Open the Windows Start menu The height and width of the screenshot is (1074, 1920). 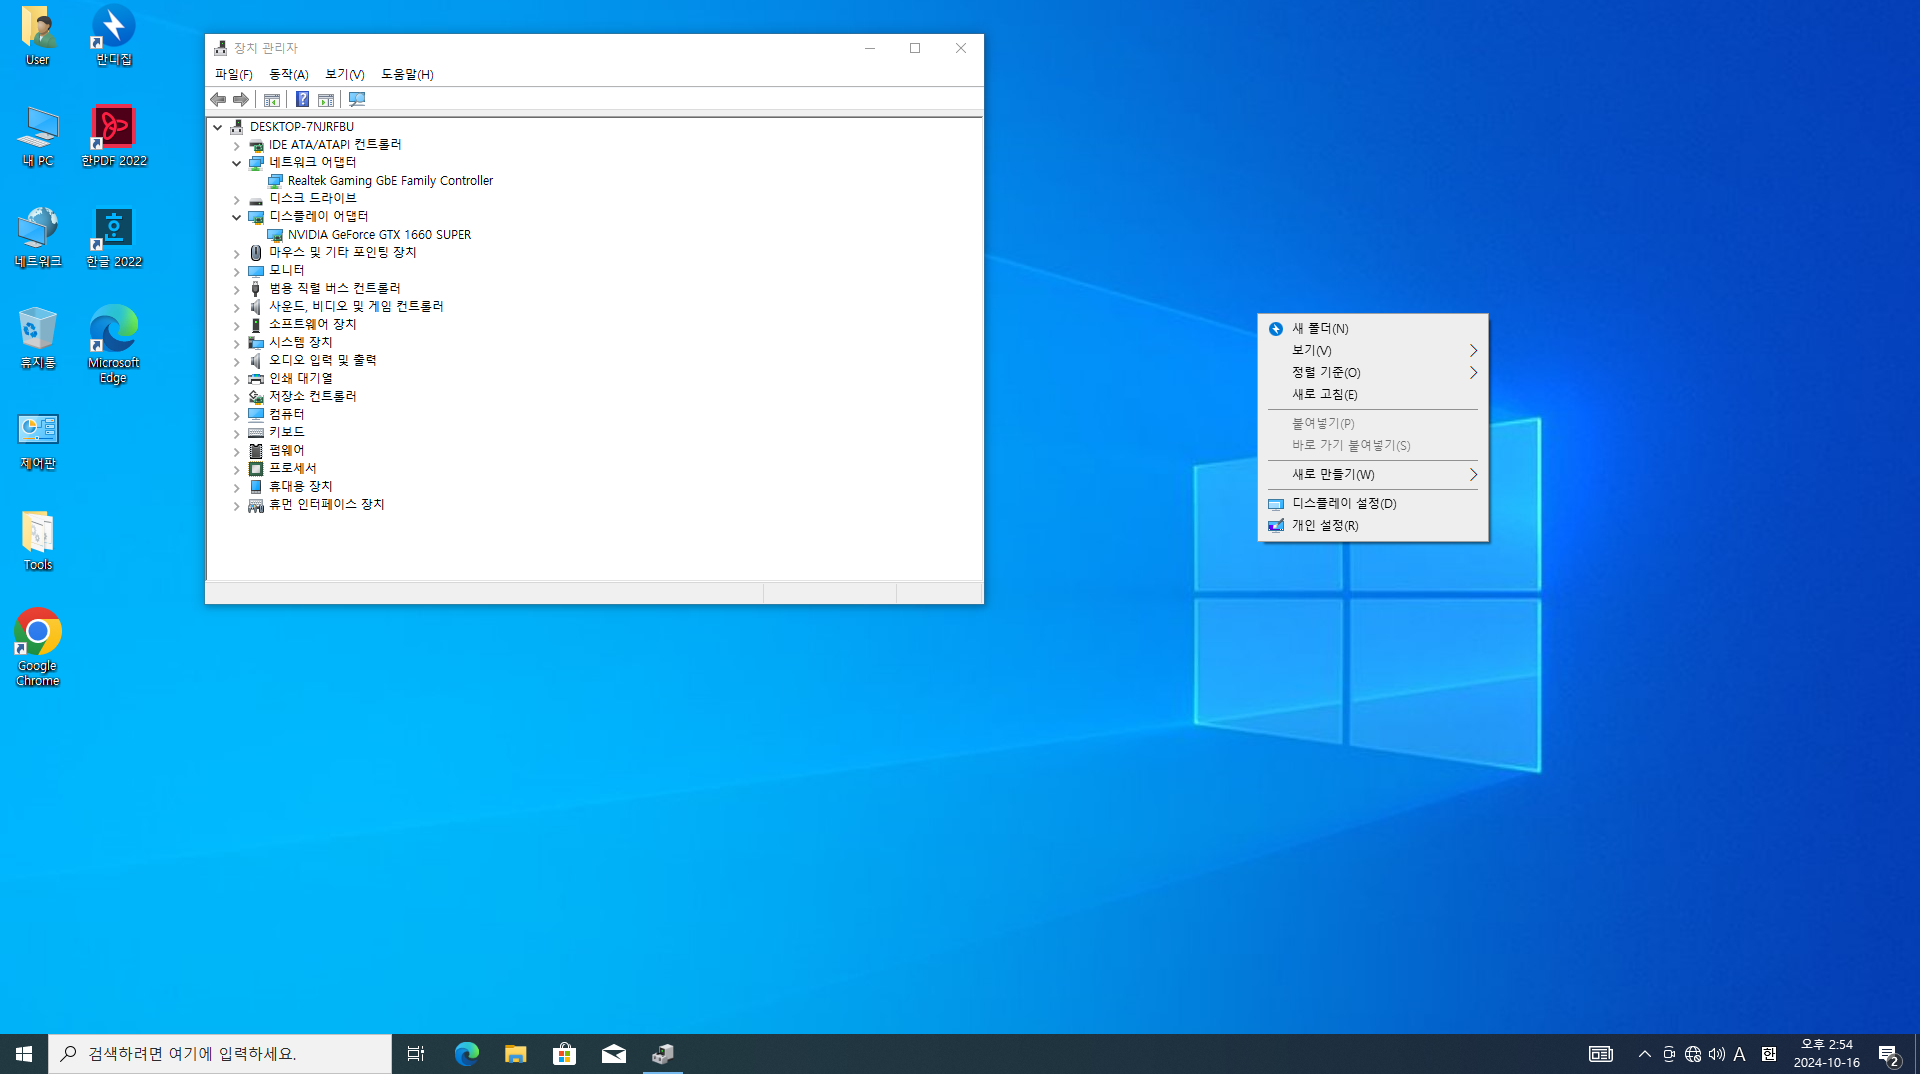(24, 1054)
